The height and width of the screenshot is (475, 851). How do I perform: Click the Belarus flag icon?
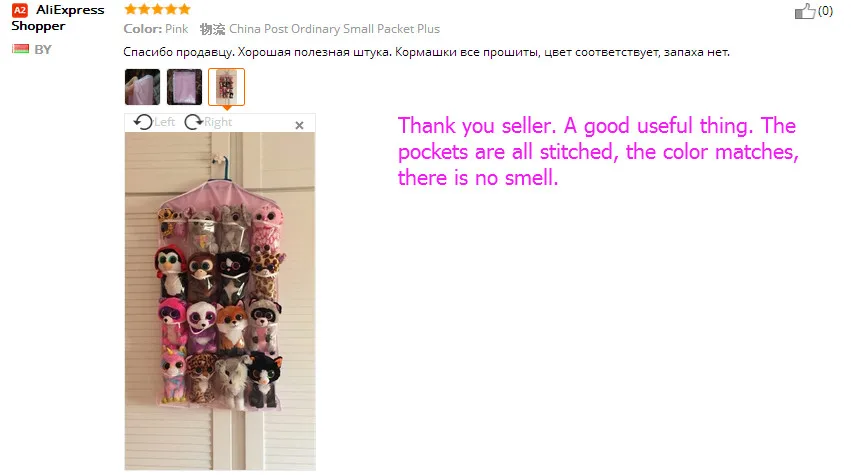coord(21,49)
